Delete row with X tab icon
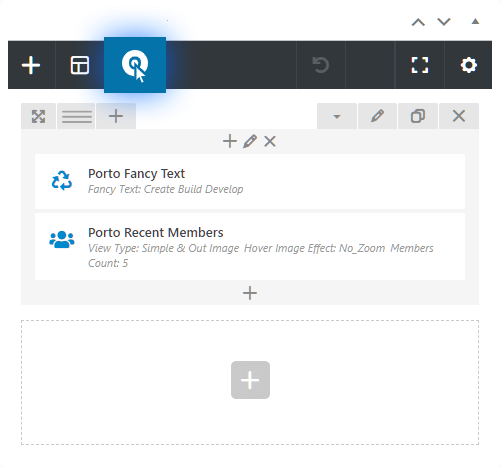The width and height of the screenshot is (501, 467). pyautogui.click(x=459, y=116)
